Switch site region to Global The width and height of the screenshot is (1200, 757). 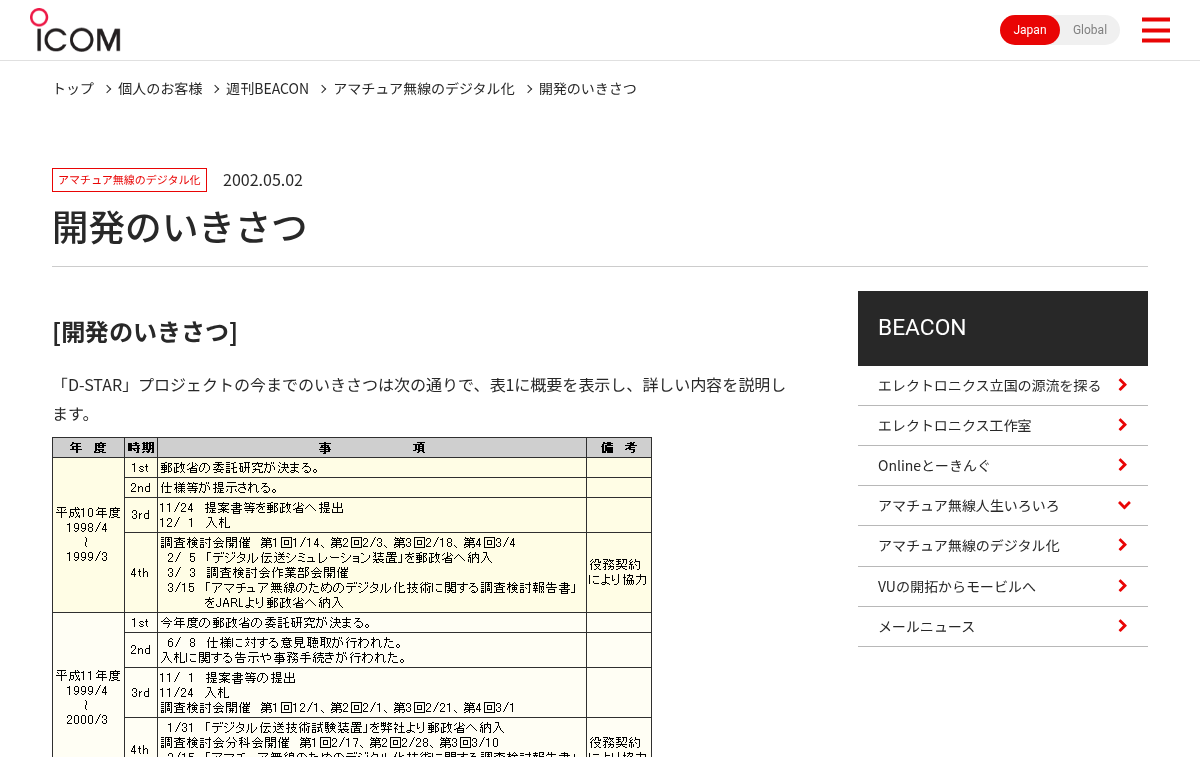[1090, 30]
